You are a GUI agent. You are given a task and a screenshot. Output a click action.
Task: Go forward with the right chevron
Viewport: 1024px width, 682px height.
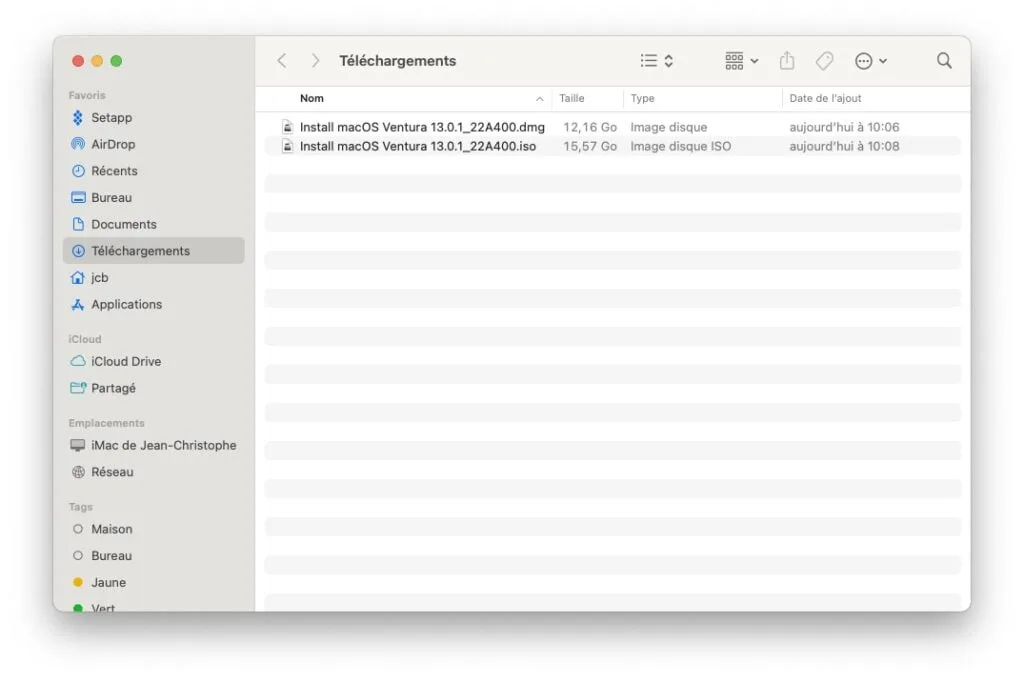click(x=315, y=61)
